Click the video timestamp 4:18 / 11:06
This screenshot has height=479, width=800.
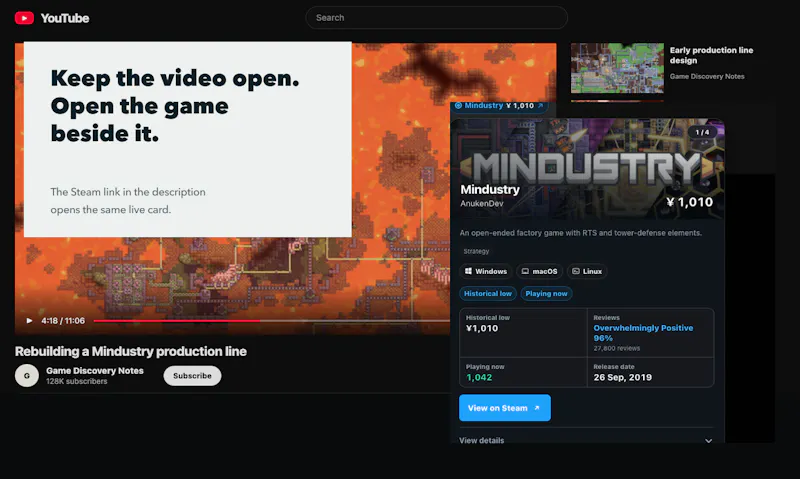(x=63, y=320)
